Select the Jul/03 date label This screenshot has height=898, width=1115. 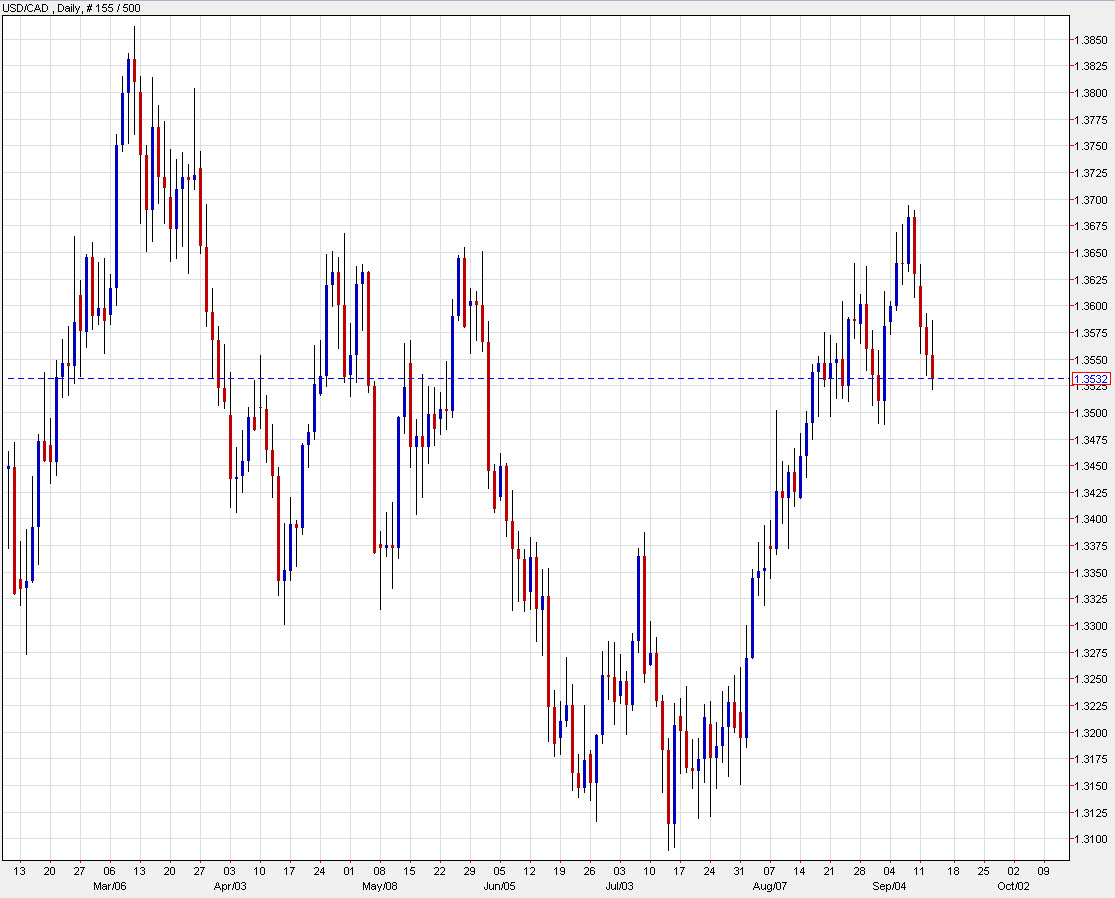[618, 886]
